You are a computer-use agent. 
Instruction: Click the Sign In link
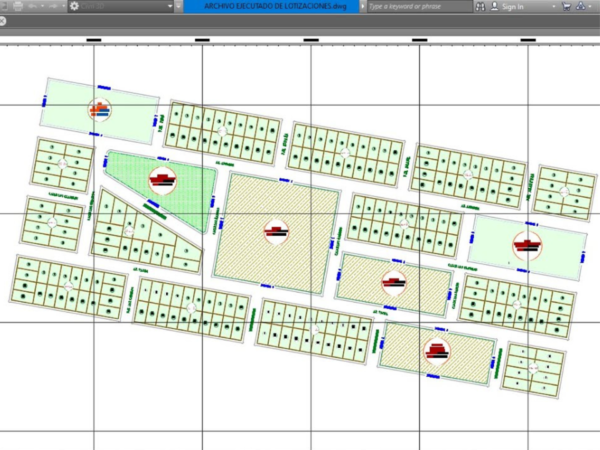pos(514,6)
